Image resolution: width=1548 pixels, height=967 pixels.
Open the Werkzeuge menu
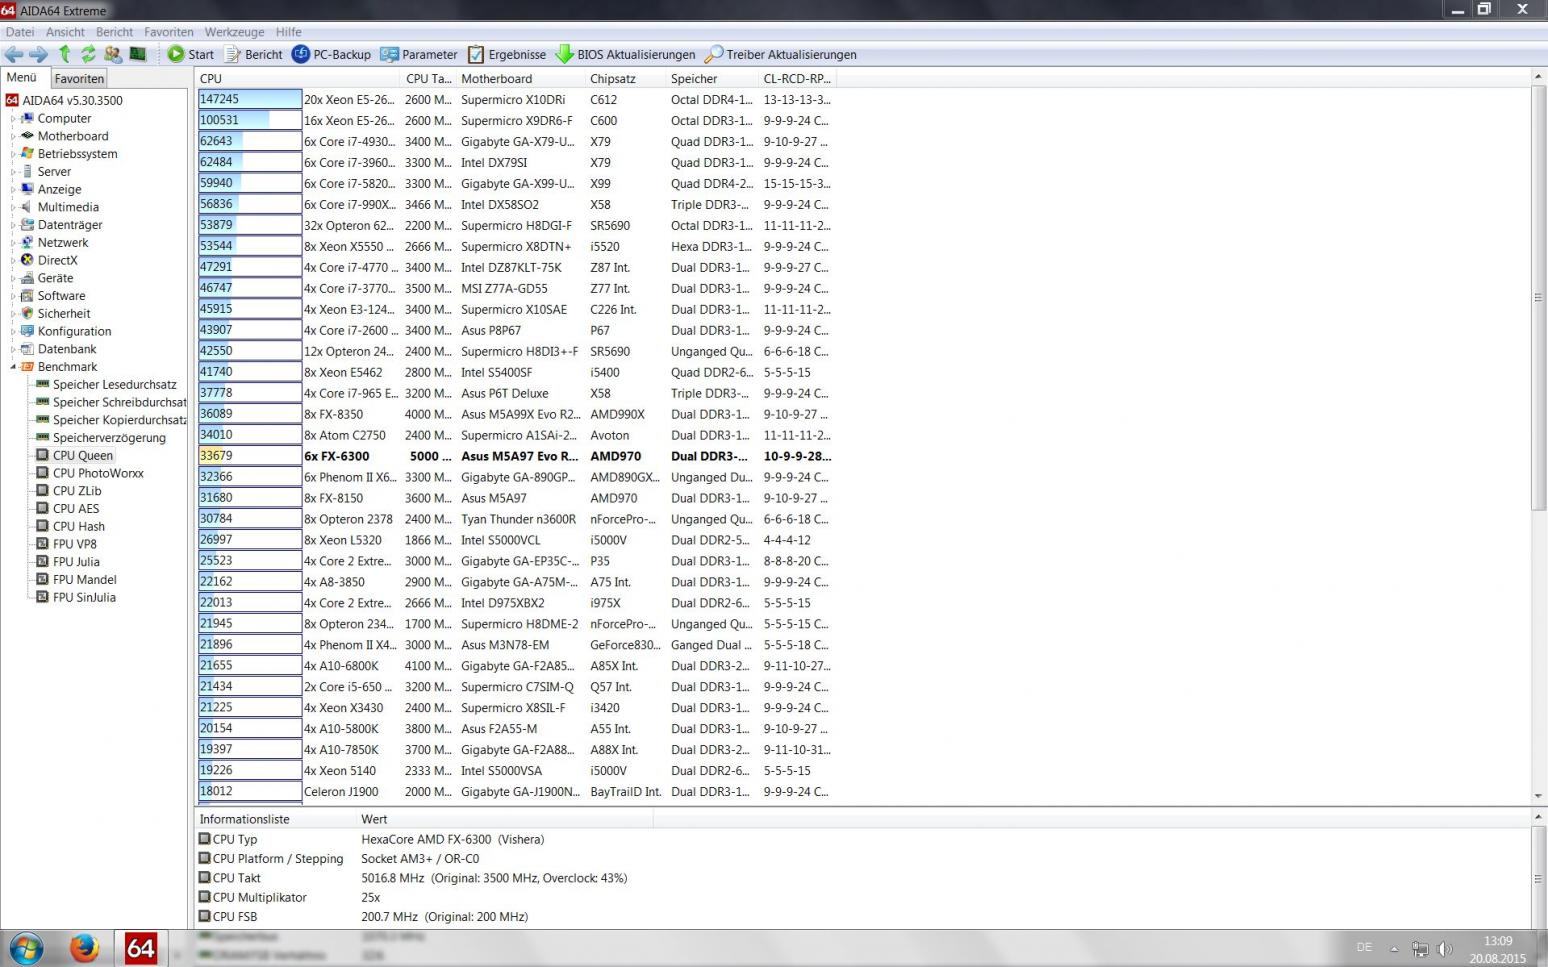235,32
